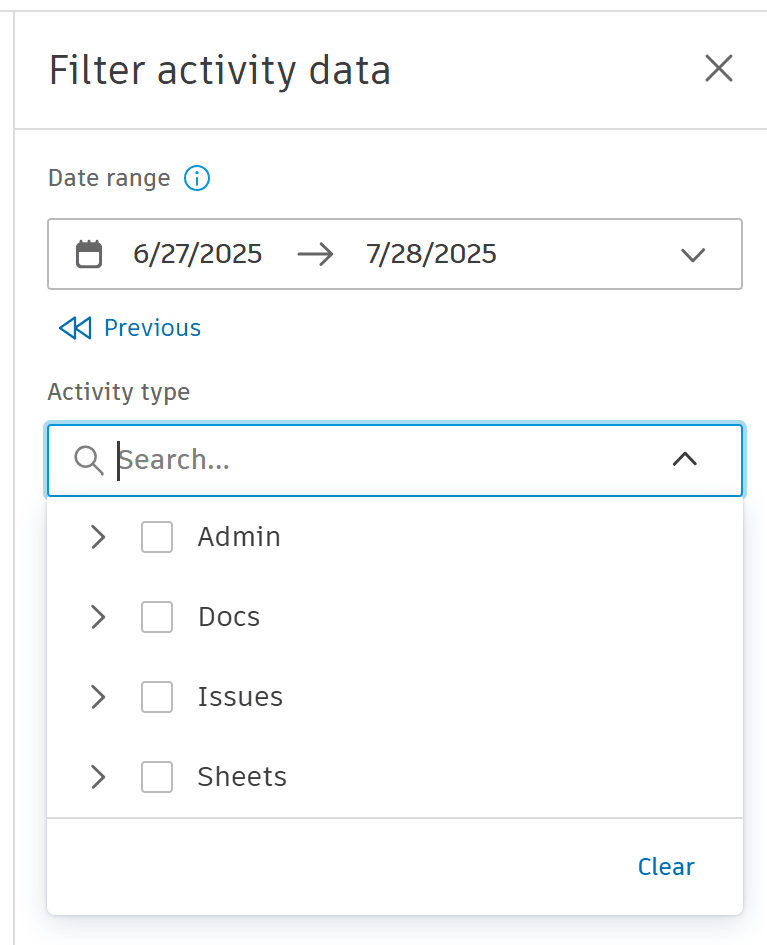
Task: Tick the Sheets checkbox
Action: (157, 777)
